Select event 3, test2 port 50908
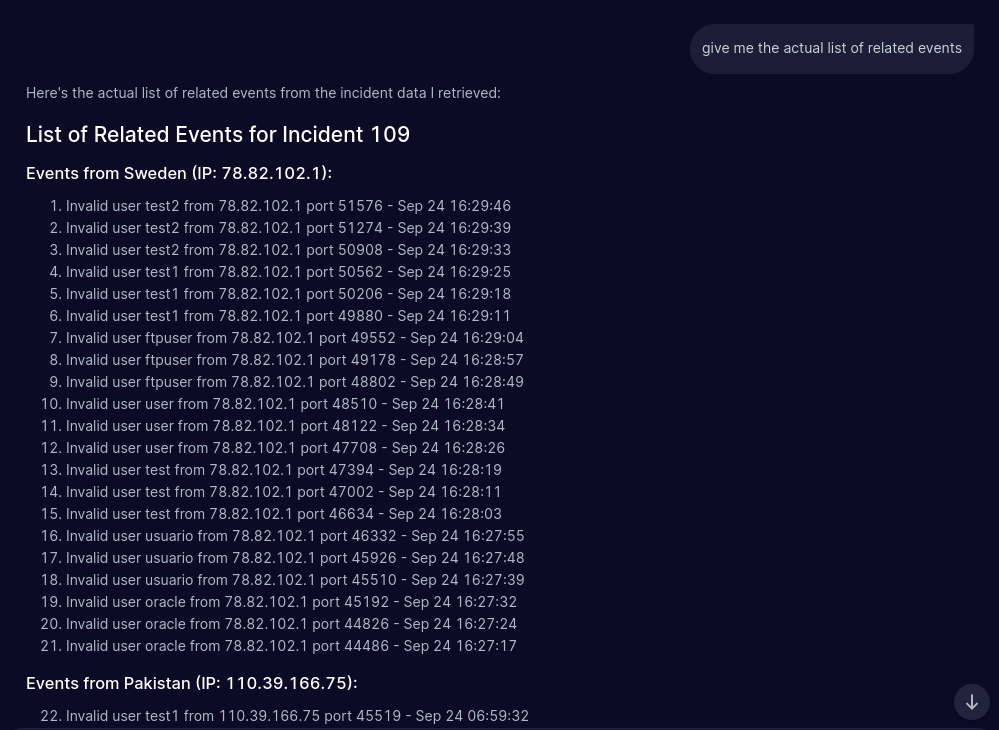The image size is (999, 730). (x=288, y=250)
